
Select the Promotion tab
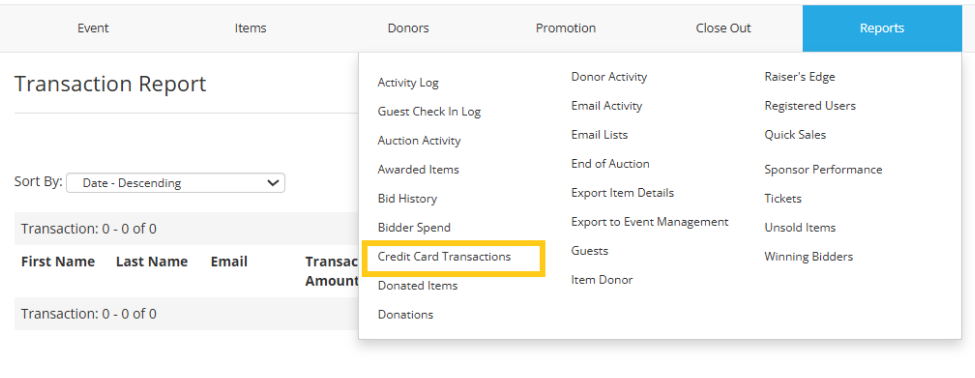coord(566,29)
